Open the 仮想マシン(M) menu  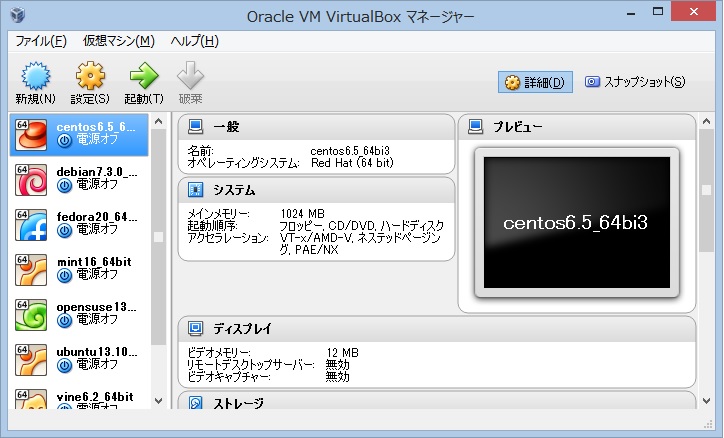pyautogui.click(x=119, y=41)
